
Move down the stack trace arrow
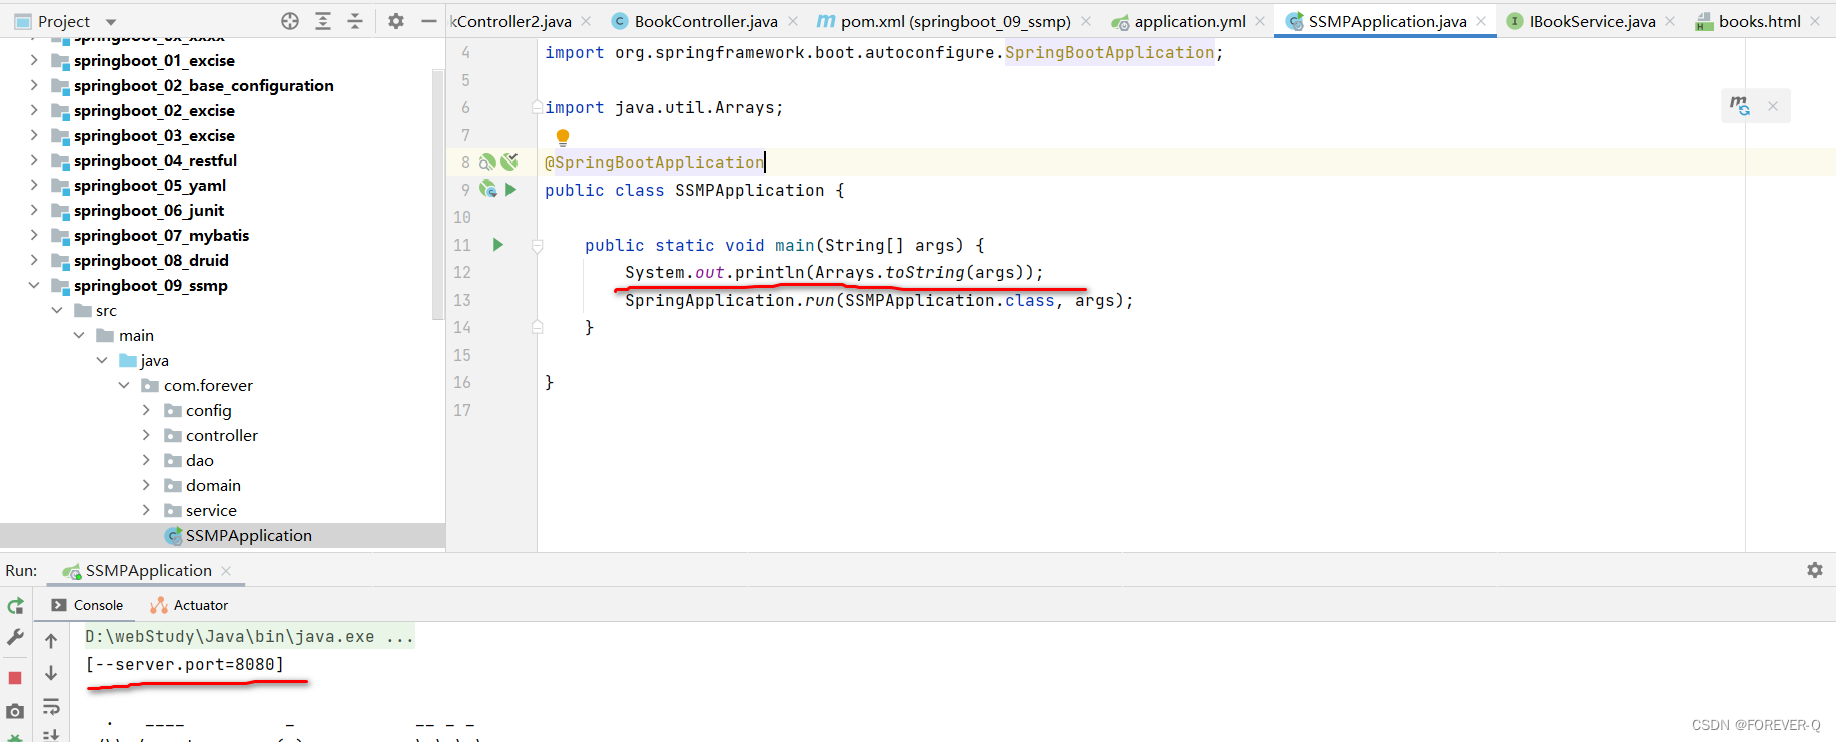51,674
